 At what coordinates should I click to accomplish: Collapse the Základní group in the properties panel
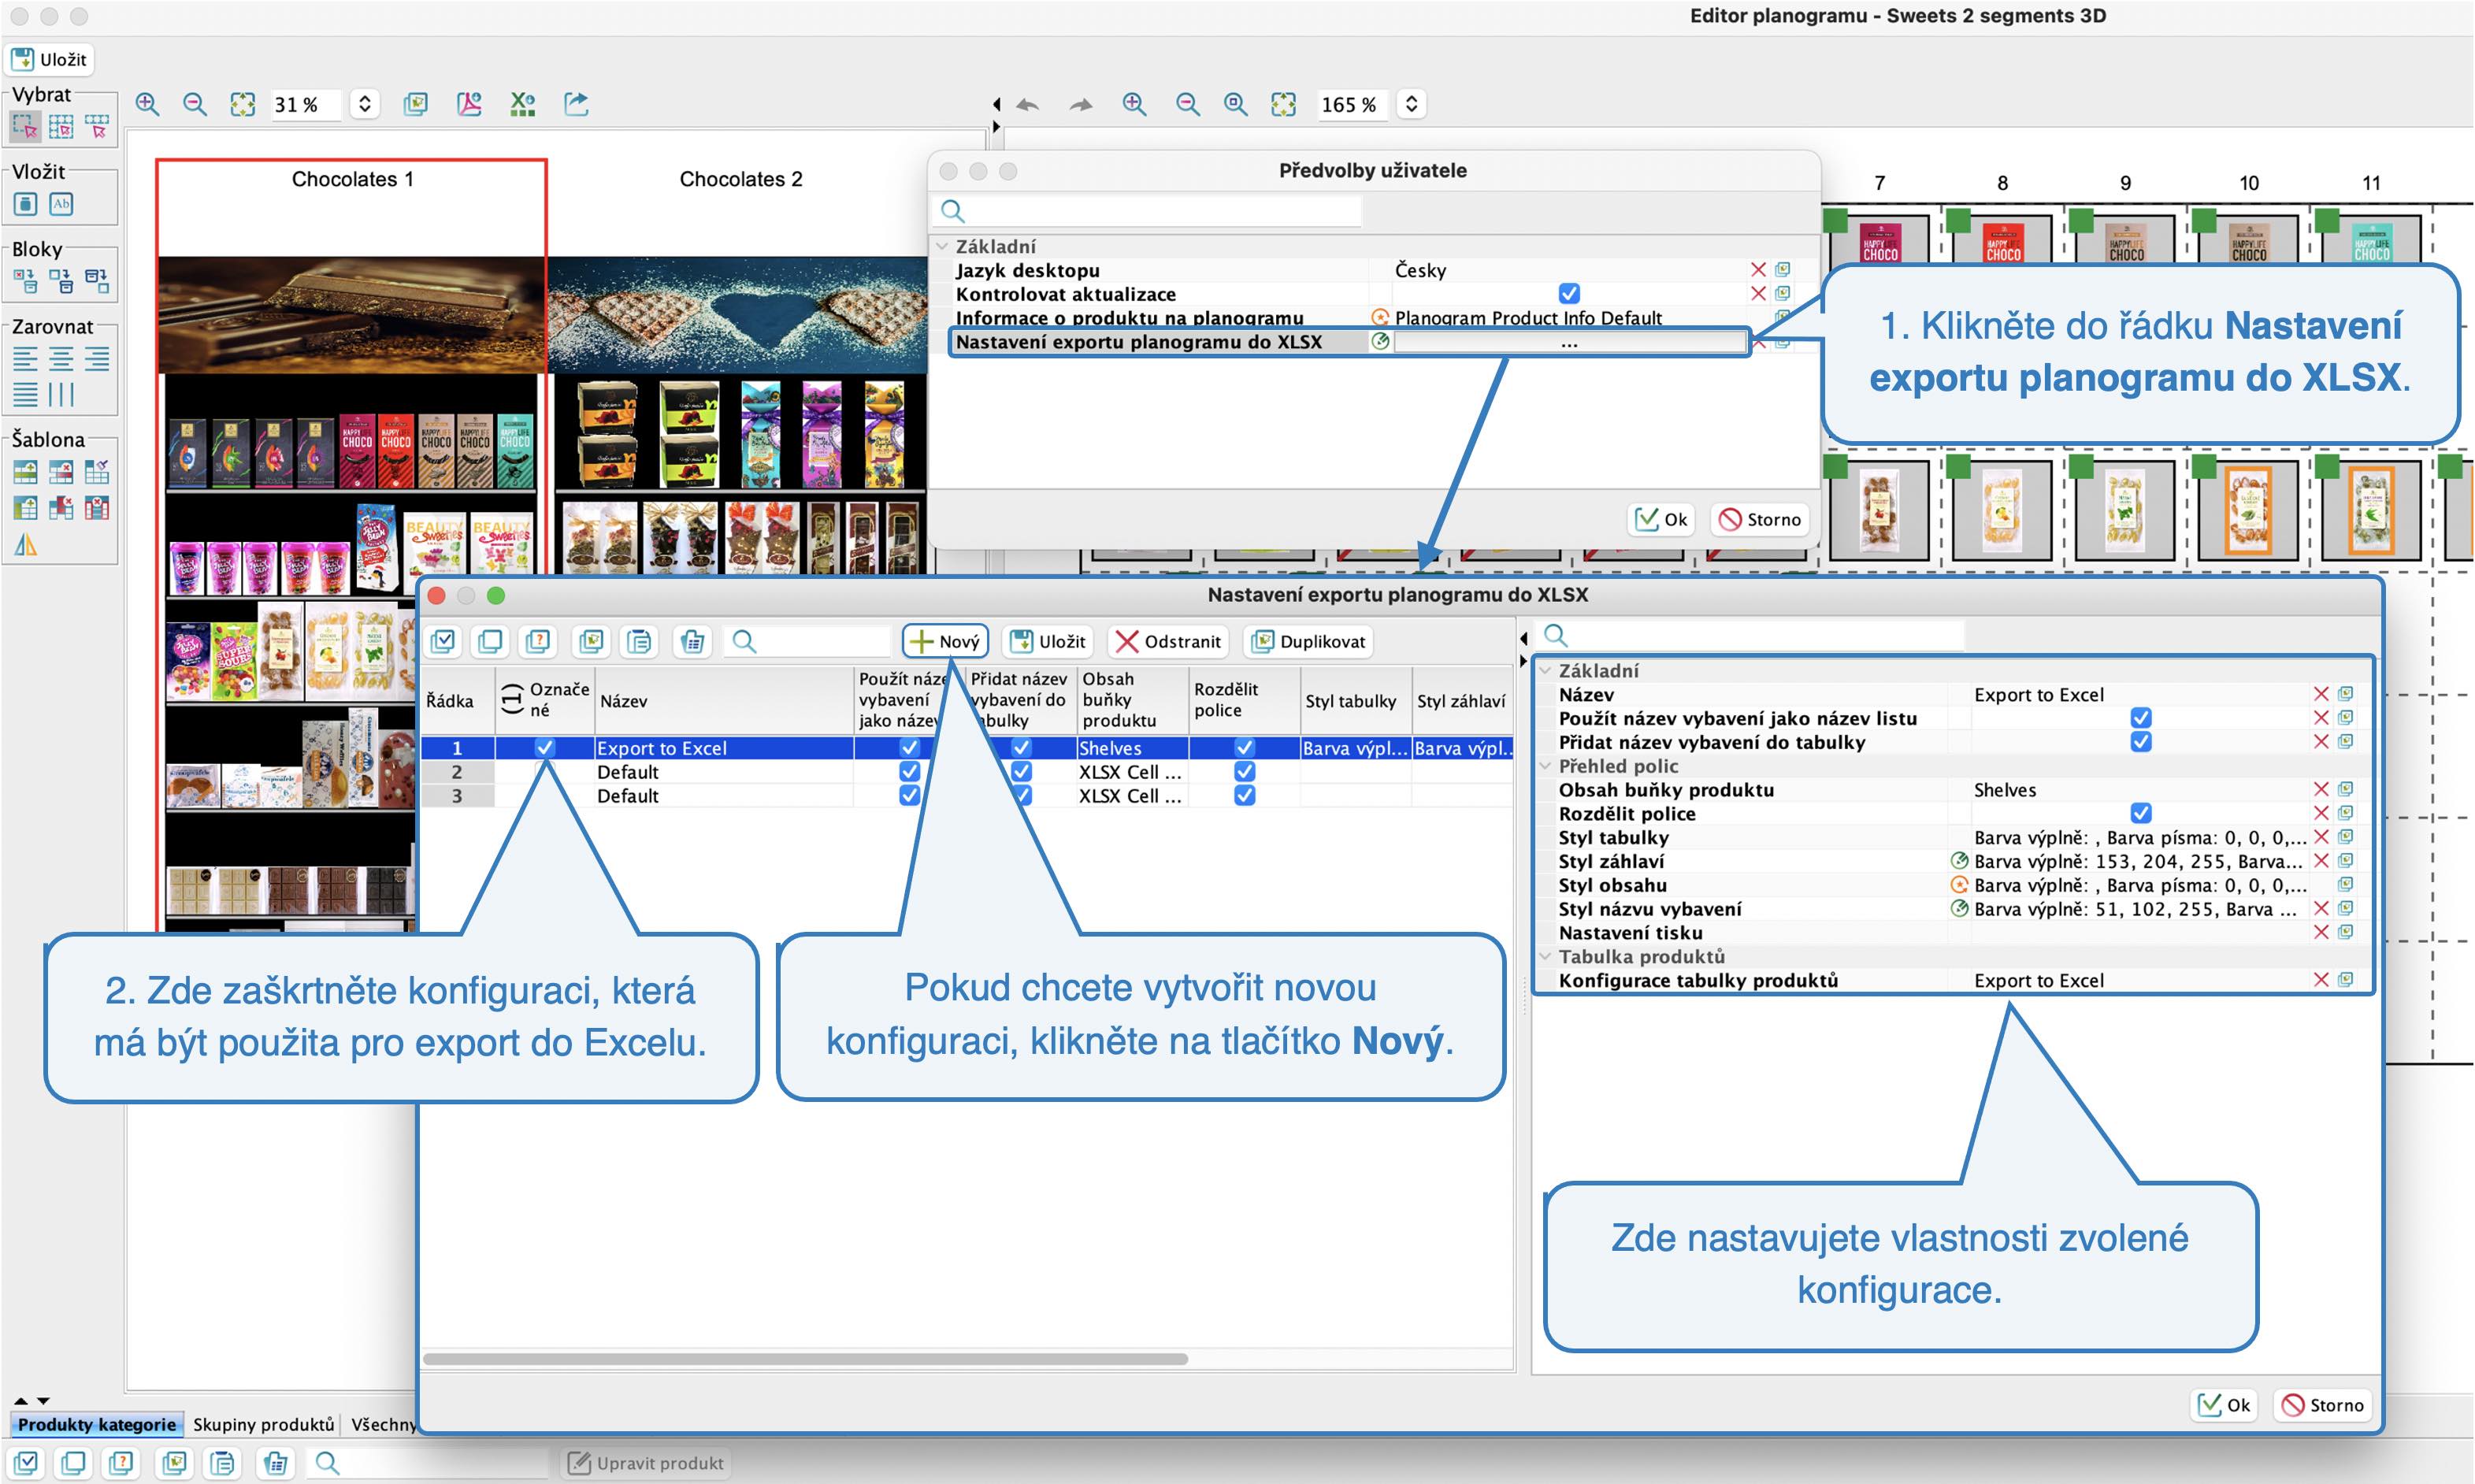(x=1546, y=671)
